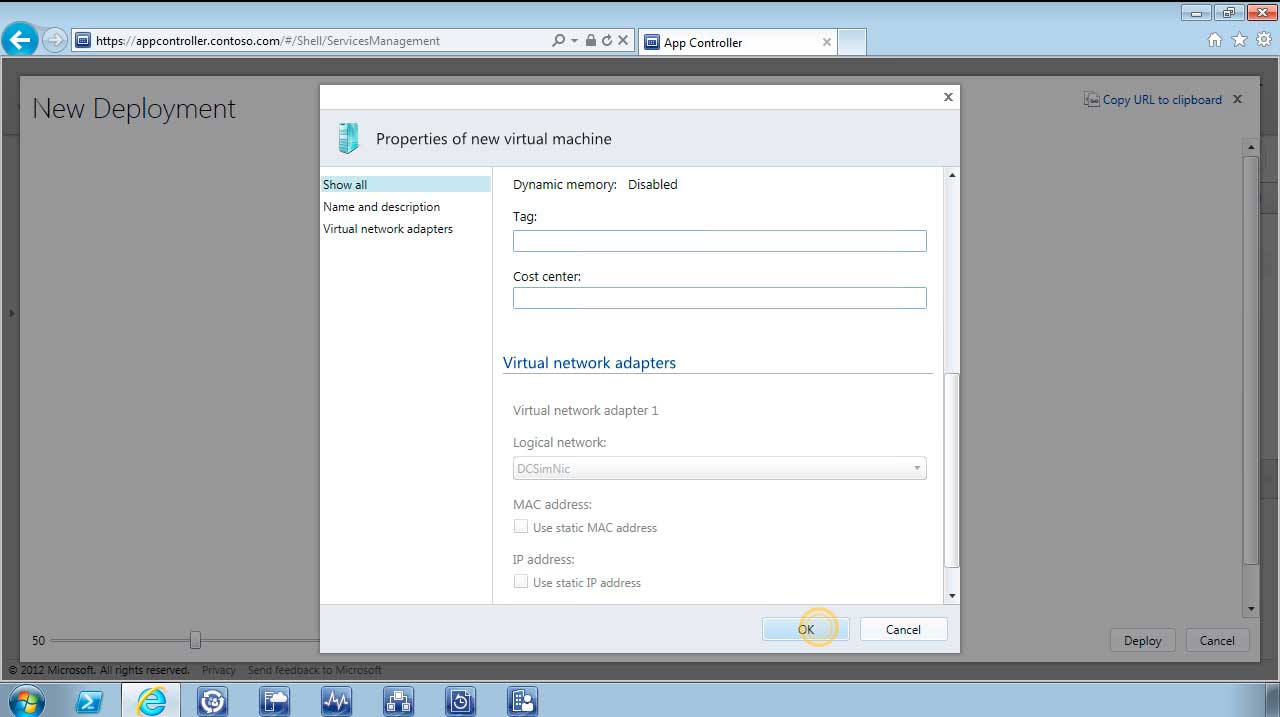Viewport: 1280px width, 717px height.
Task: Switch to Internet Explorer taskbar icon
Action: coord(151,701)
